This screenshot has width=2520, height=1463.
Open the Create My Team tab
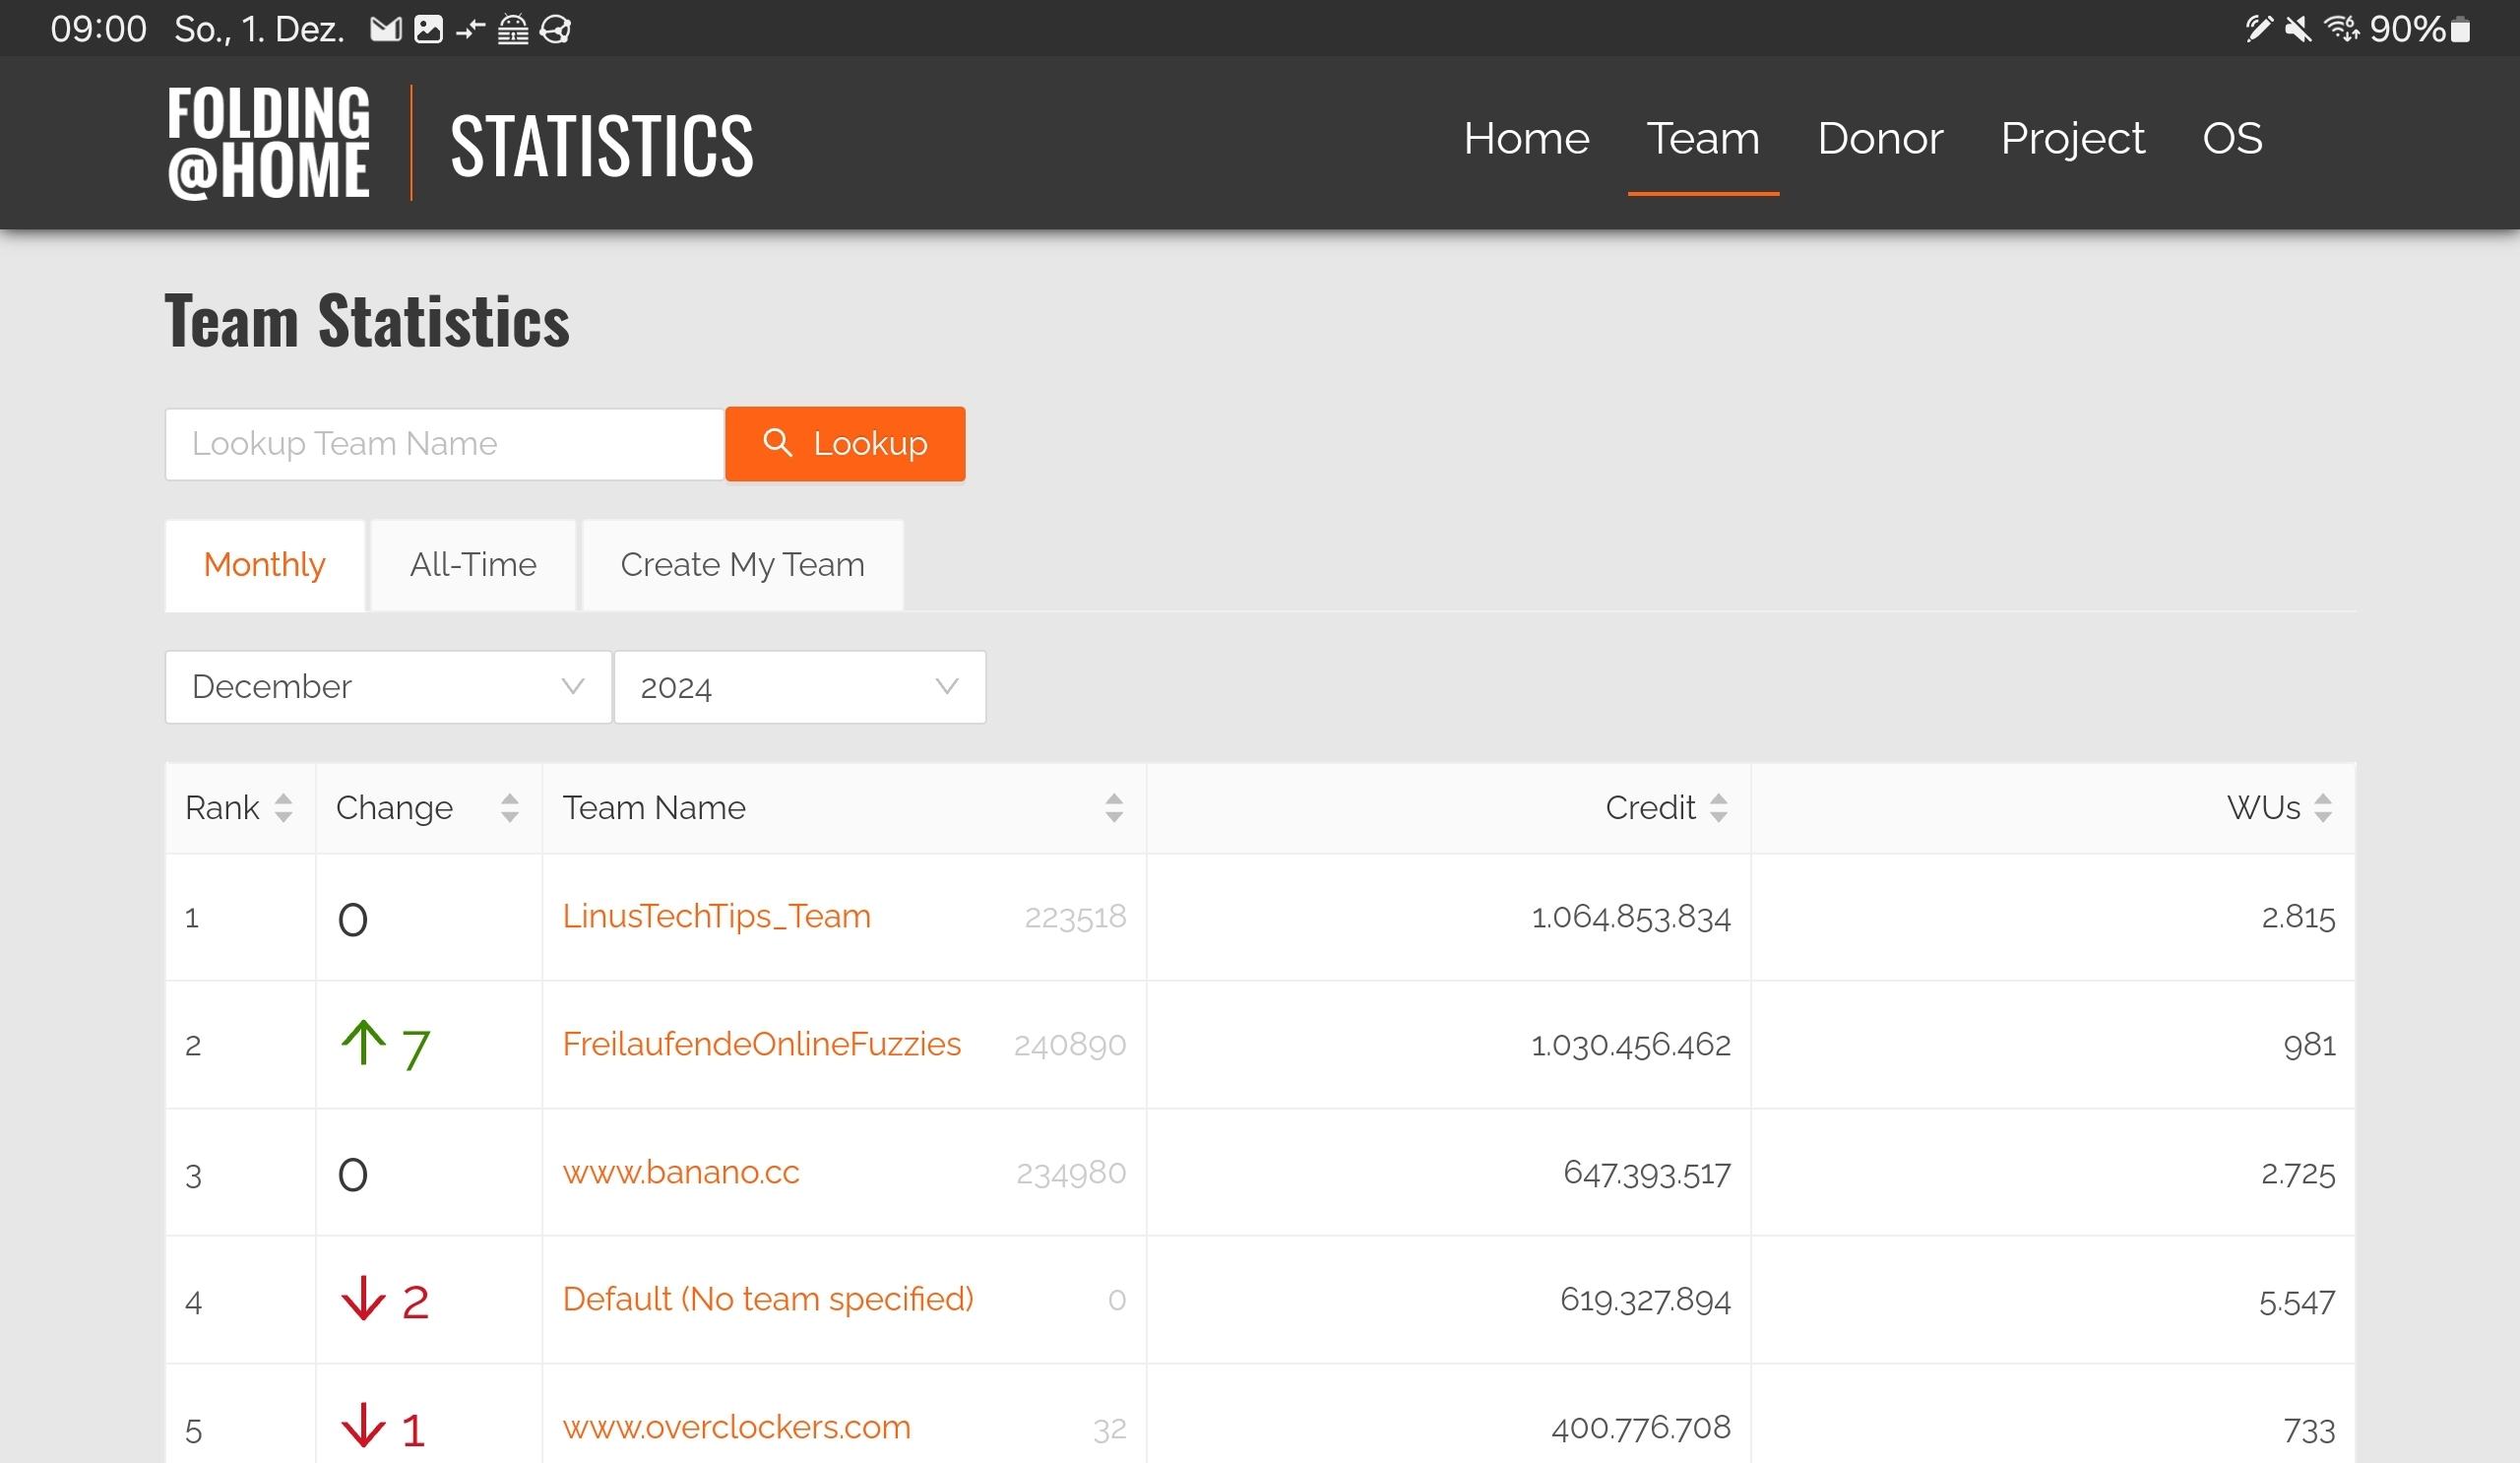point(742,565)
